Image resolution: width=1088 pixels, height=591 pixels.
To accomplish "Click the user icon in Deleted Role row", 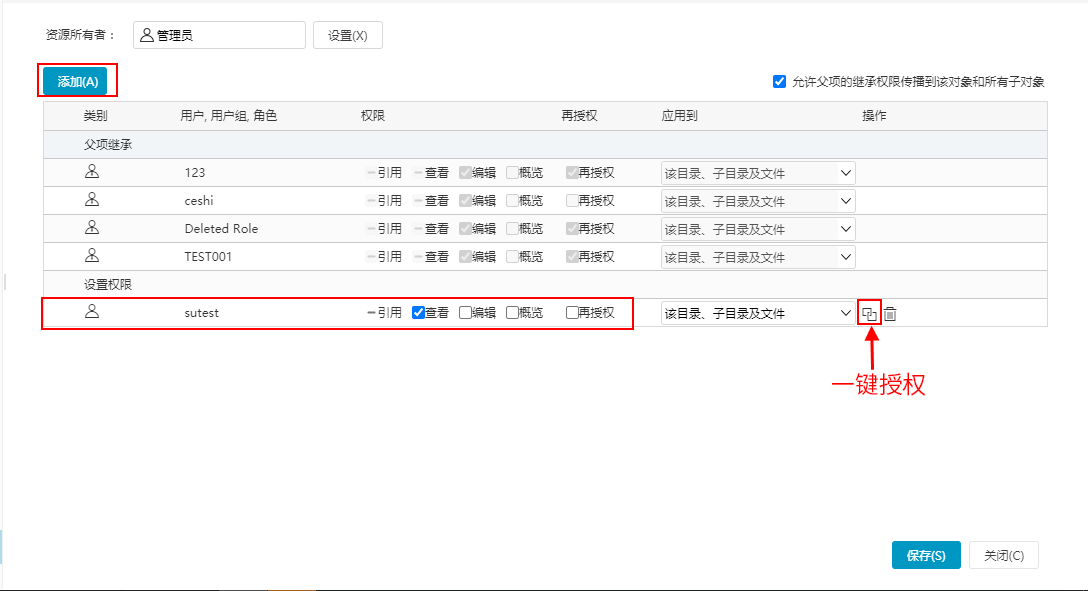I will pos(92,228).
